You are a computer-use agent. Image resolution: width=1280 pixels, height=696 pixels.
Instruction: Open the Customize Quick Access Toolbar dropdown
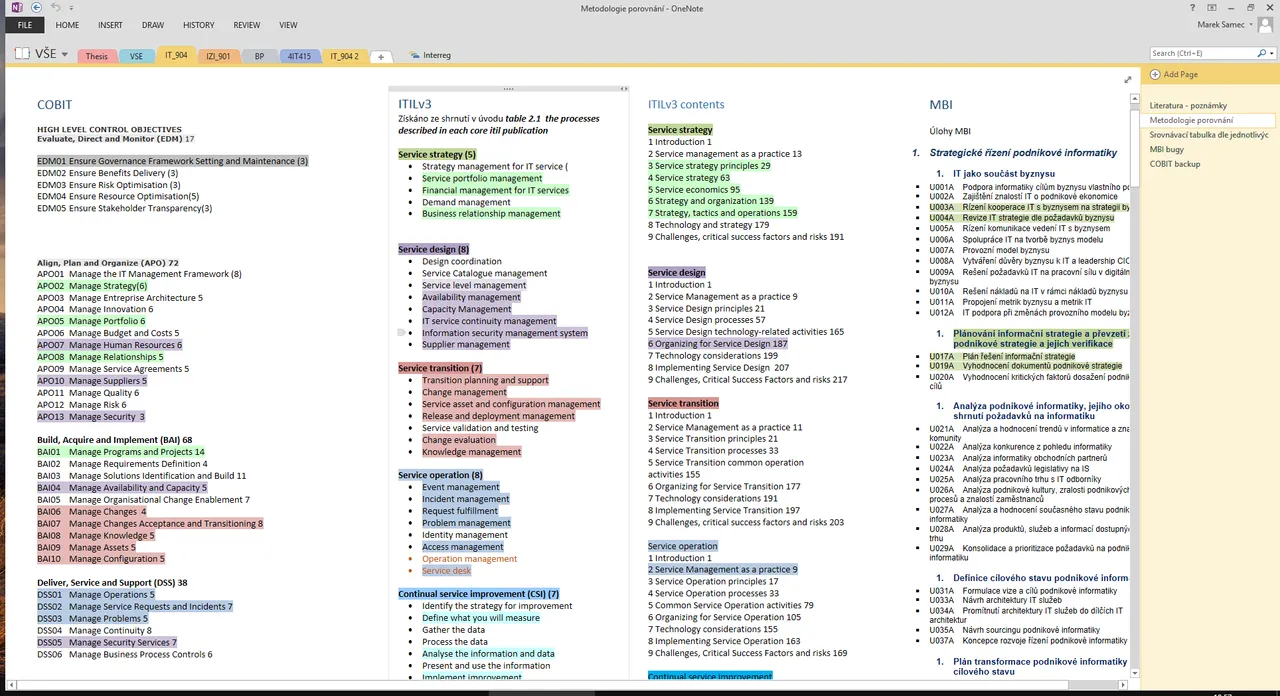click(72, 8)
